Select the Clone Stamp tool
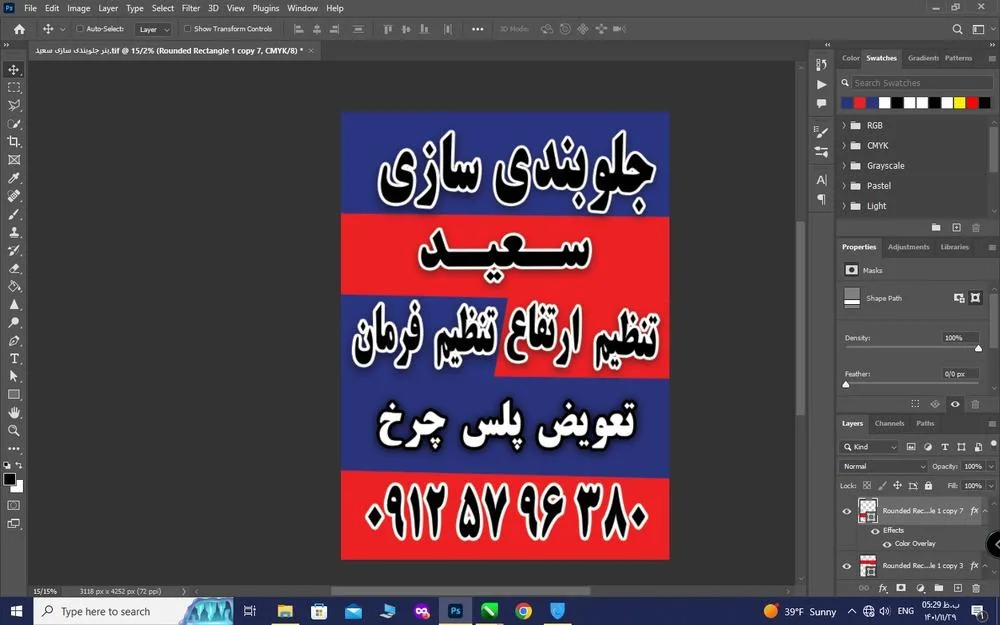This screenshot has height=625, width=1000. click(13, 232)
